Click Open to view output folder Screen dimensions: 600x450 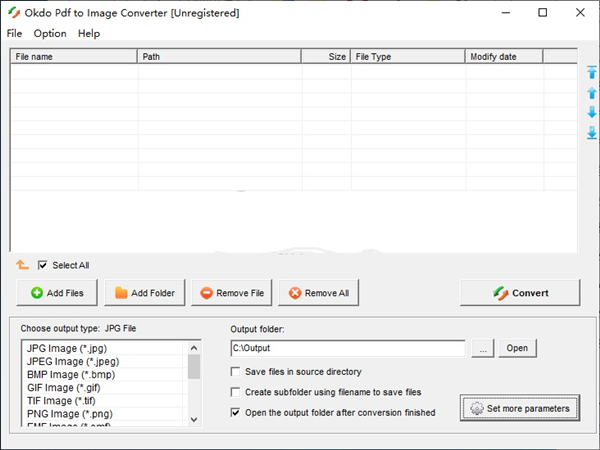(517, 348)
